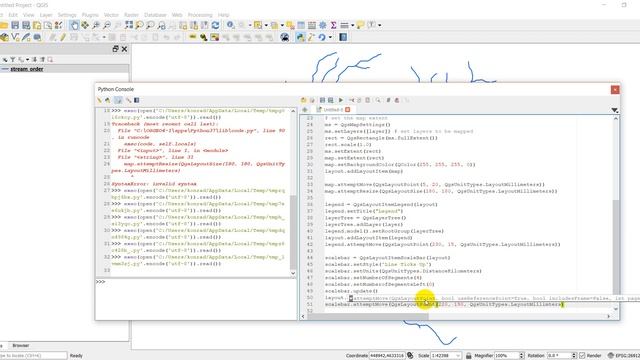This screenshot has height=360, width=640.
Task: Toggle the Show Editor icon in console
Action: (118, 100)
